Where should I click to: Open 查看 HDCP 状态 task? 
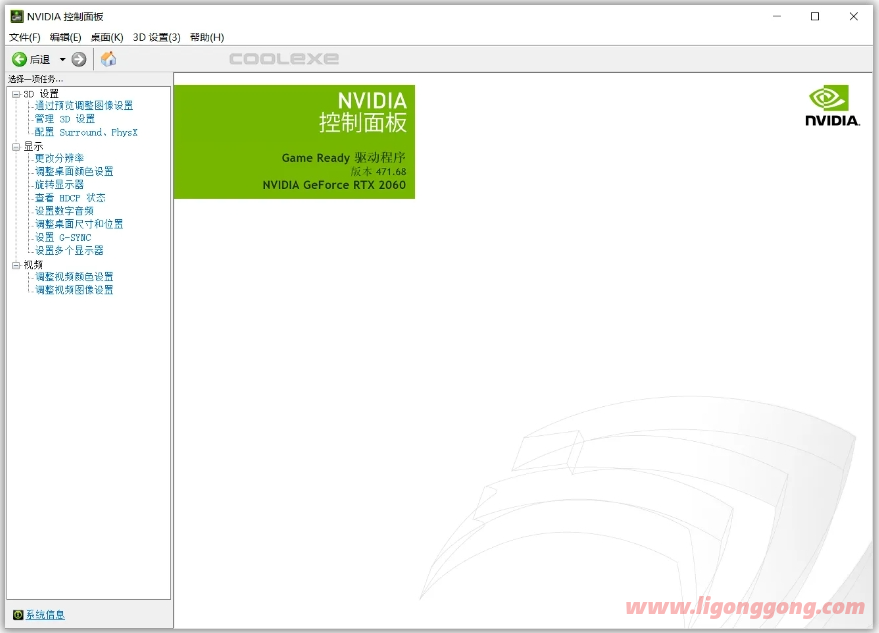coord(70,198)
